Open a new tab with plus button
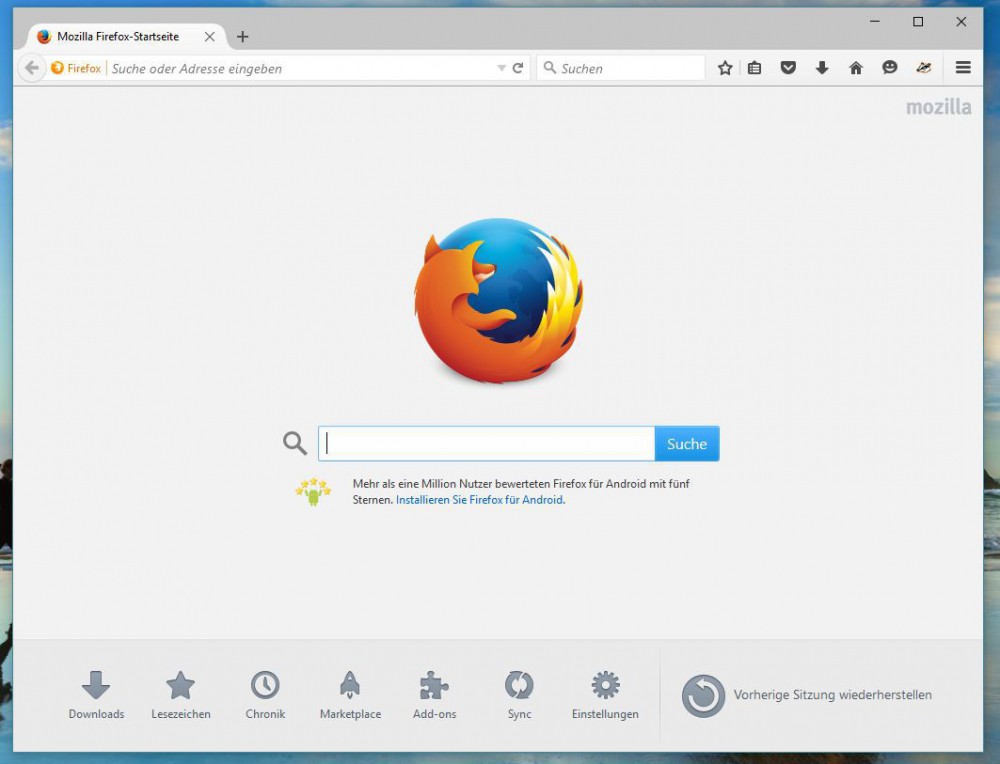 point(242,37)
